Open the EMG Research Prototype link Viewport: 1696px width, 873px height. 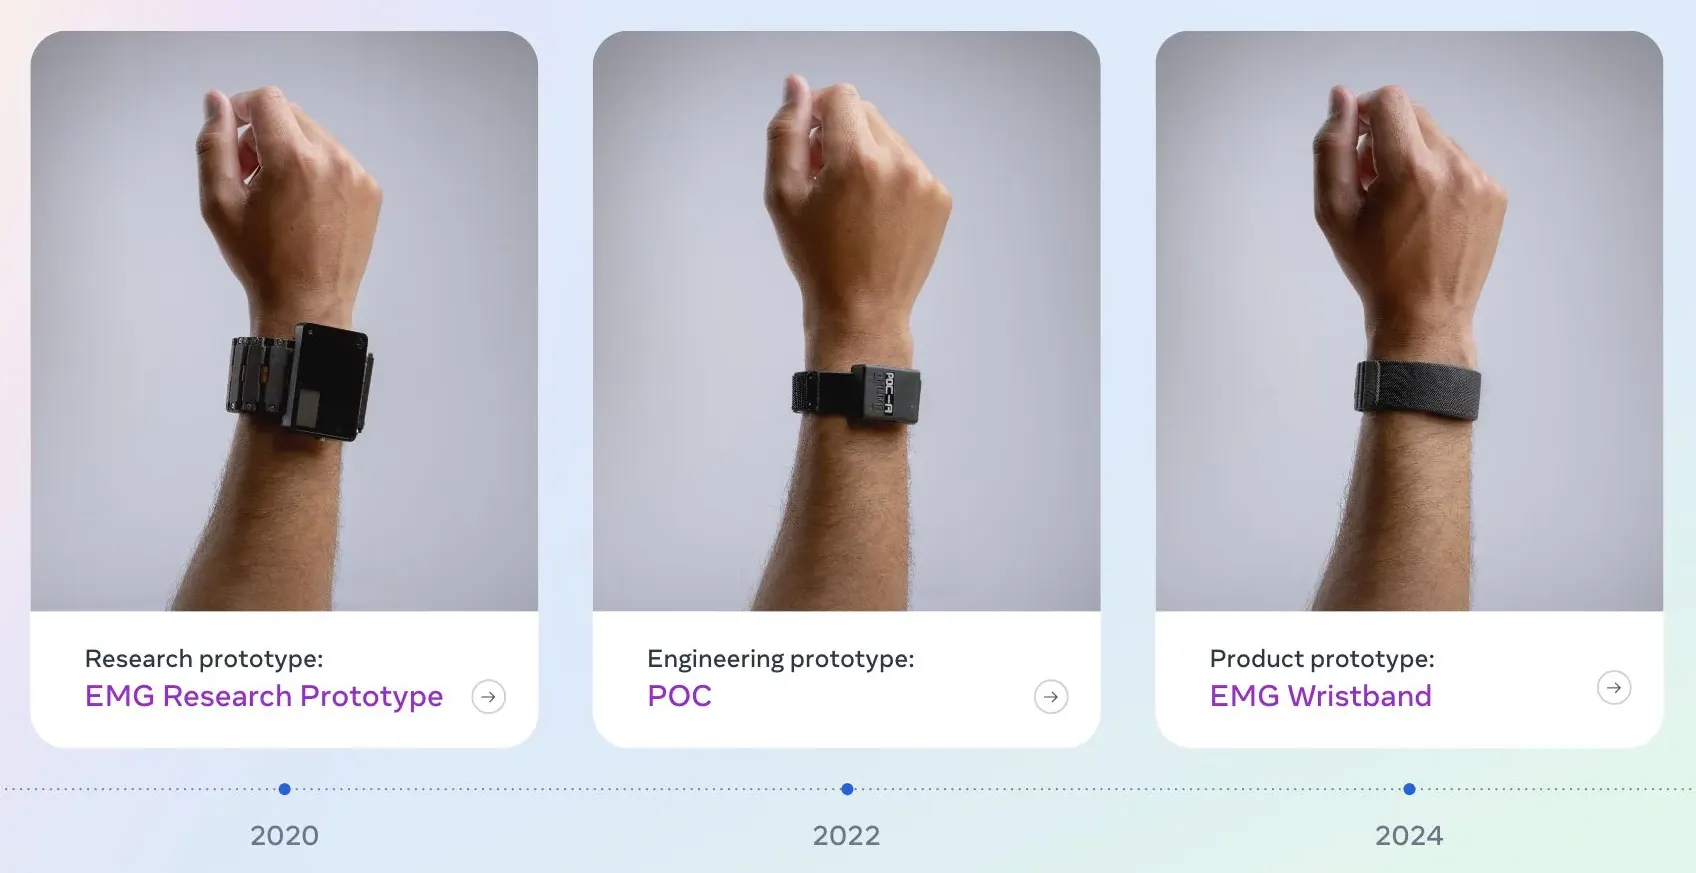(263, 696)
